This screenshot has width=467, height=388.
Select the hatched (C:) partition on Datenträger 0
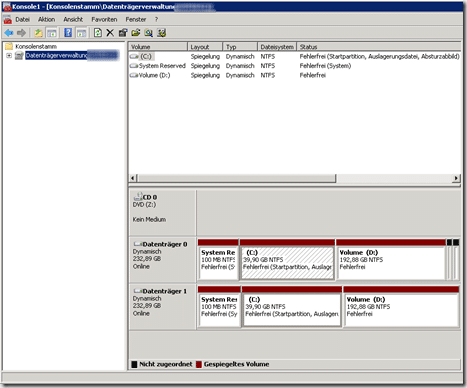point(287,259)
